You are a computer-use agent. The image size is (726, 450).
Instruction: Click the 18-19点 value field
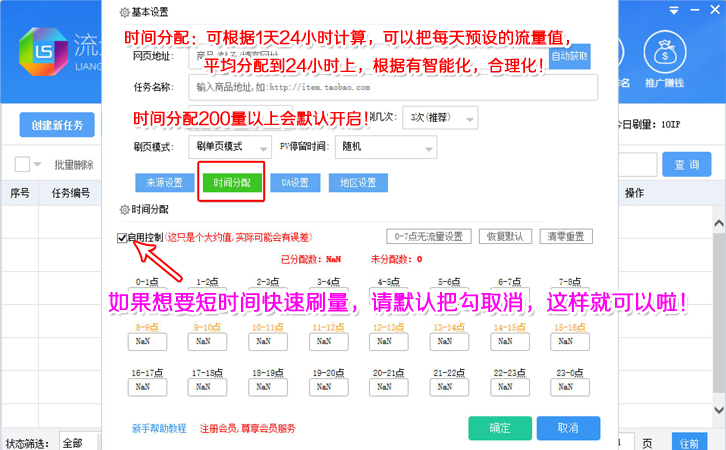pos(268,387)
